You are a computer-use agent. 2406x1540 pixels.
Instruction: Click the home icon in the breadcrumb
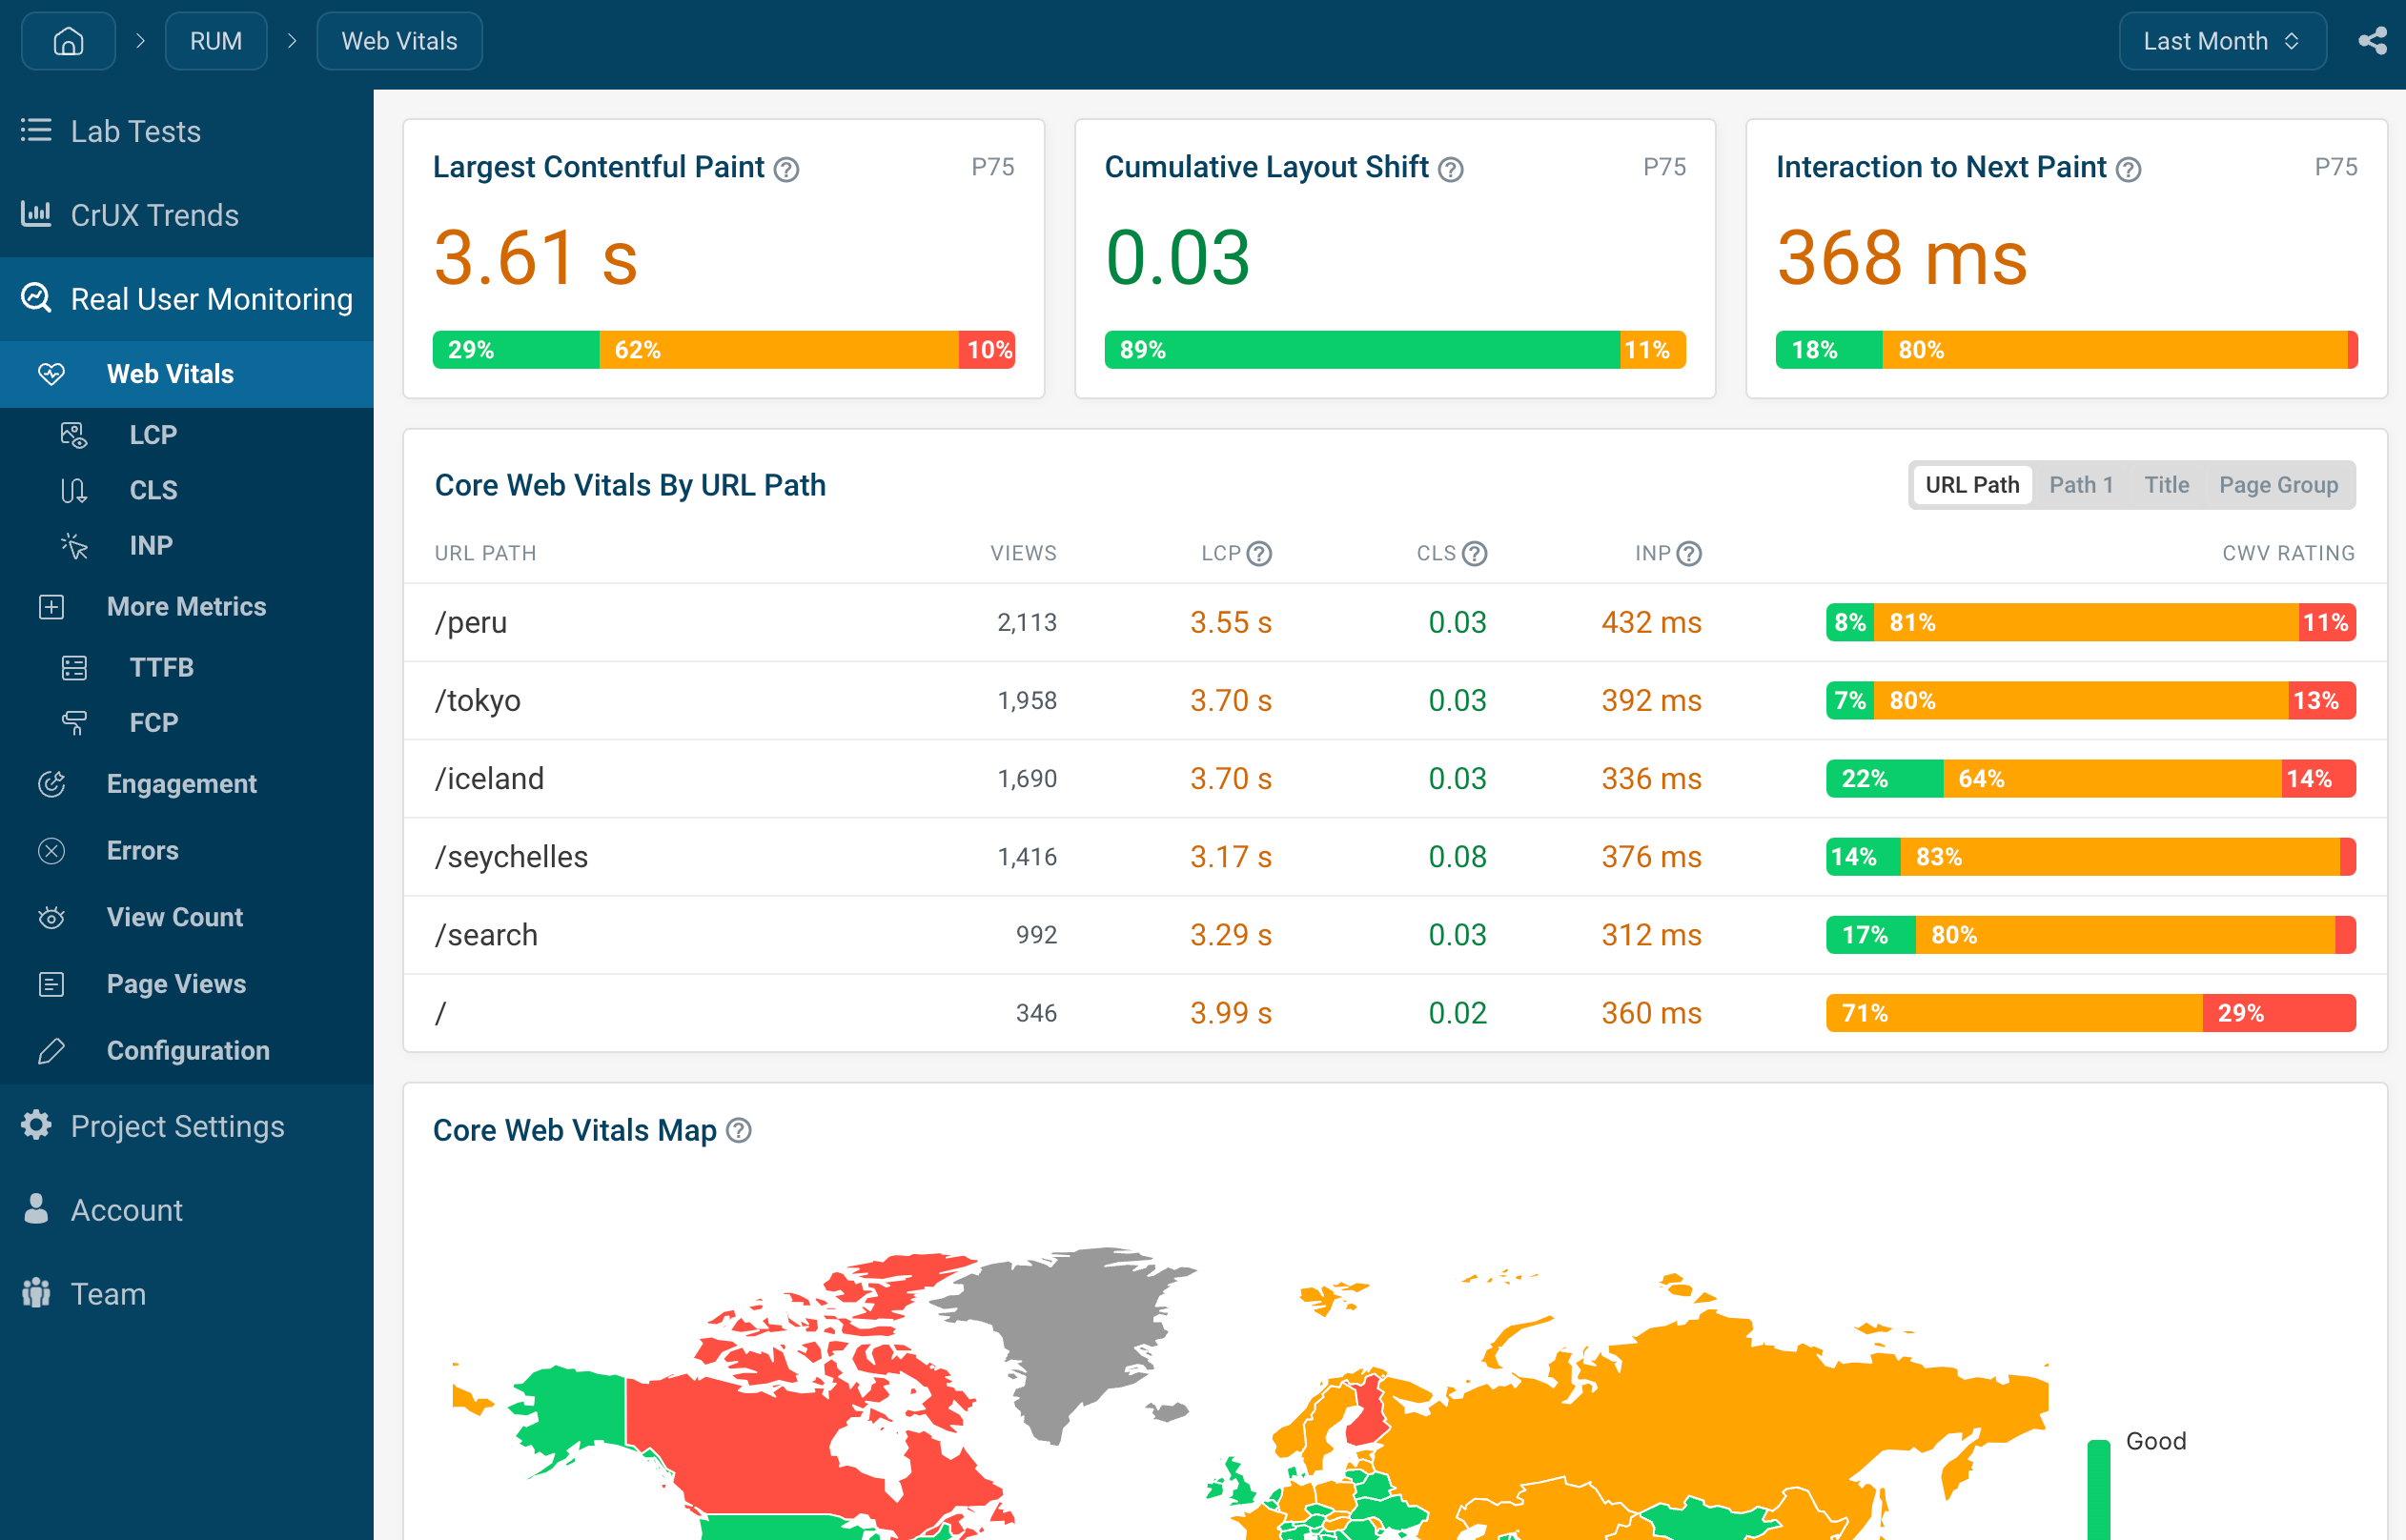pyautogui.click(x=68, y=41)
